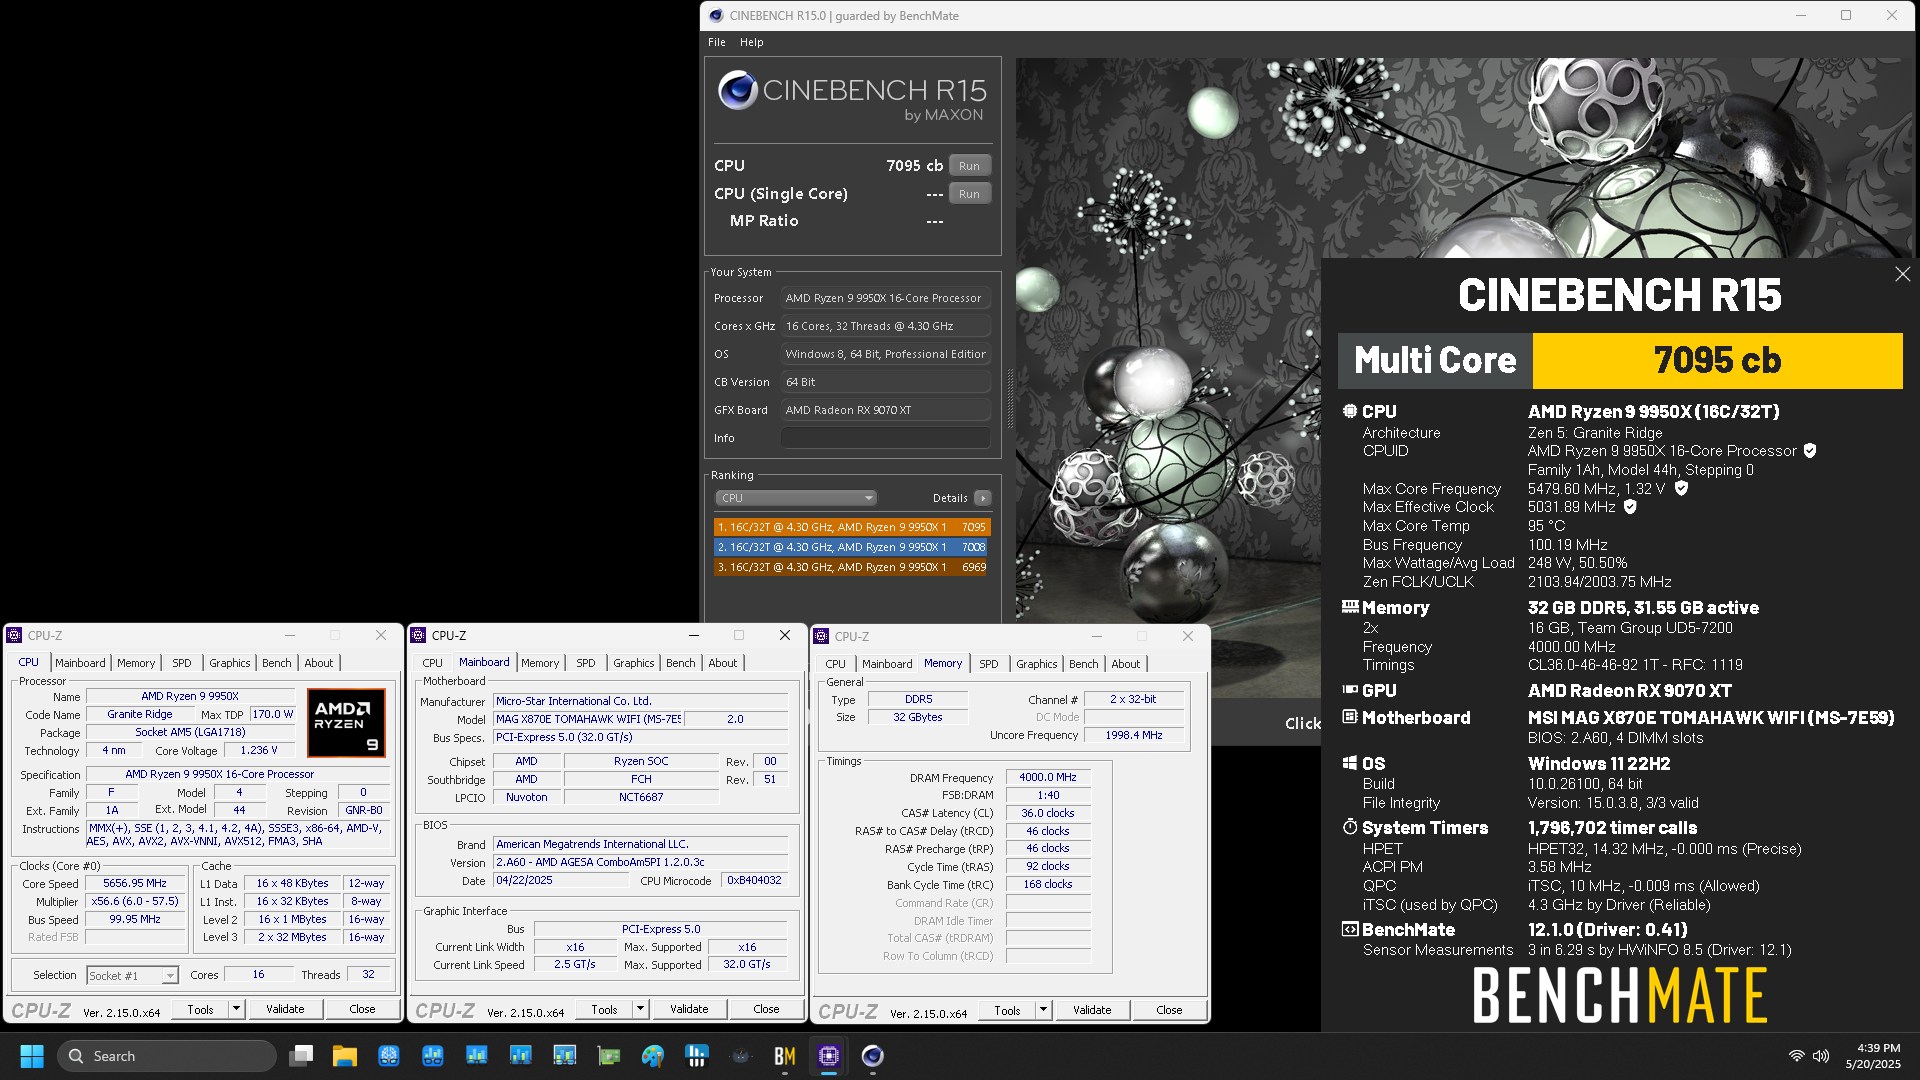Open the Paint palette taskbar icon
Image resolution: width=1920 pixels, height=1080 pixels.
coord(653,1056)
